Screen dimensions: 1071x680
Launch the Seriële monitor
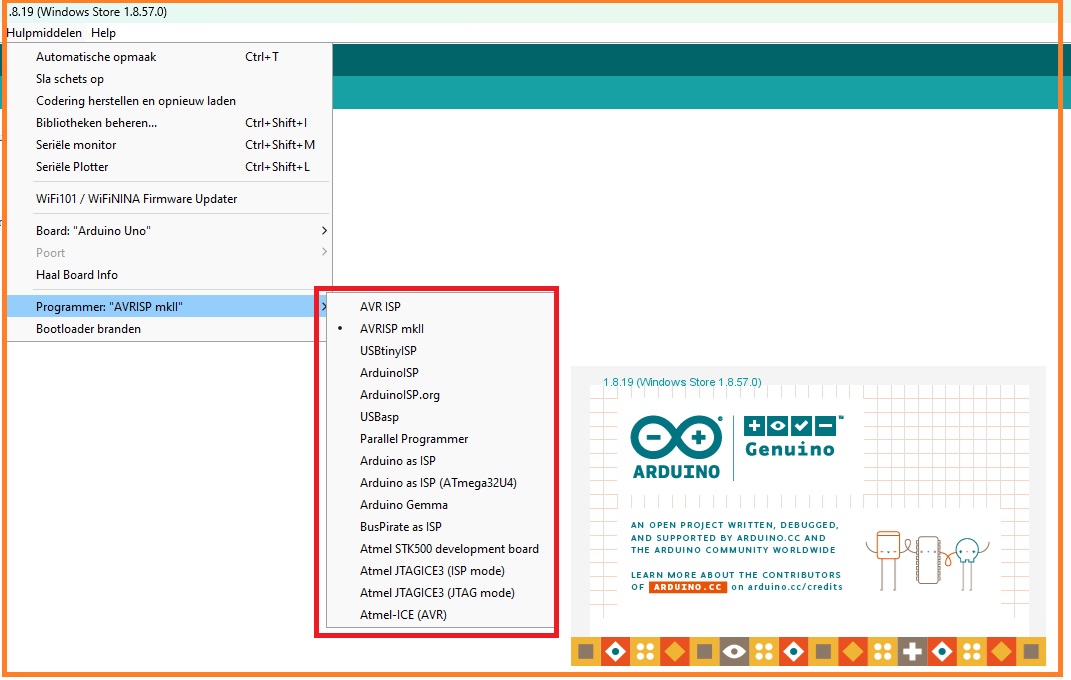[169, 145]
